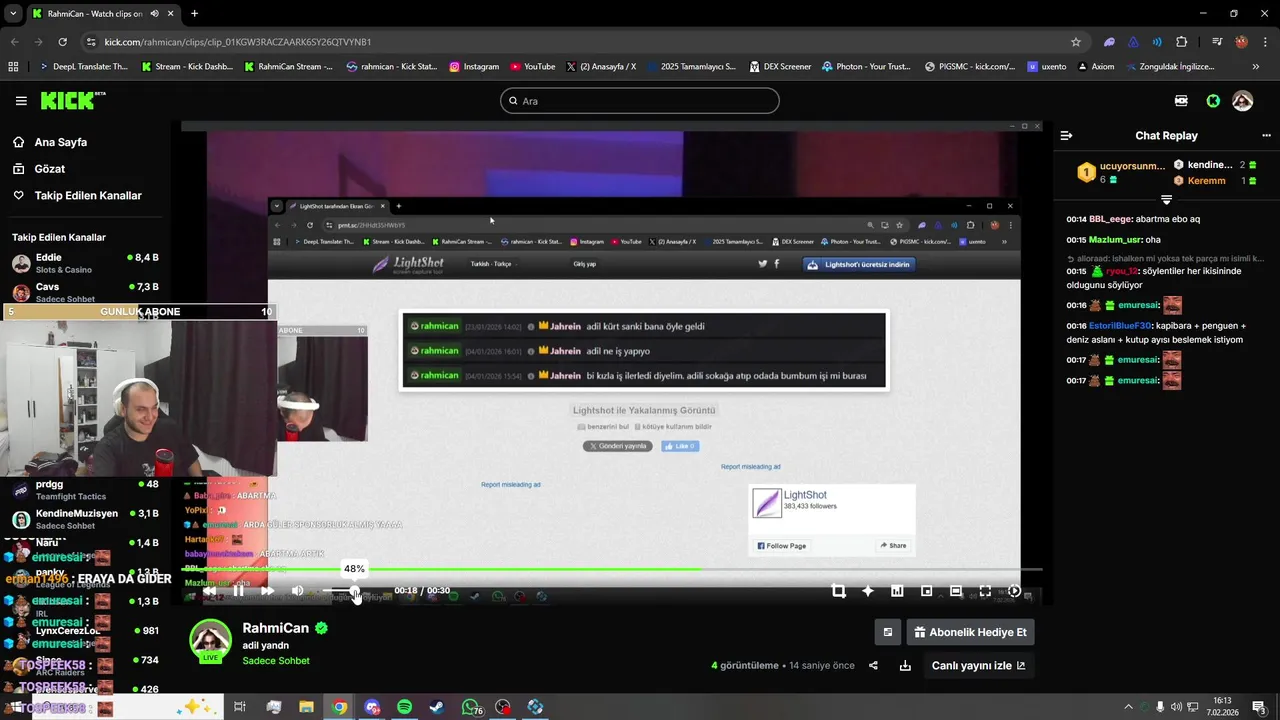The width and height of the screenshot is (1280, 720).
Task: Open the Windows notification center
Action: (x=1260, y=707)
